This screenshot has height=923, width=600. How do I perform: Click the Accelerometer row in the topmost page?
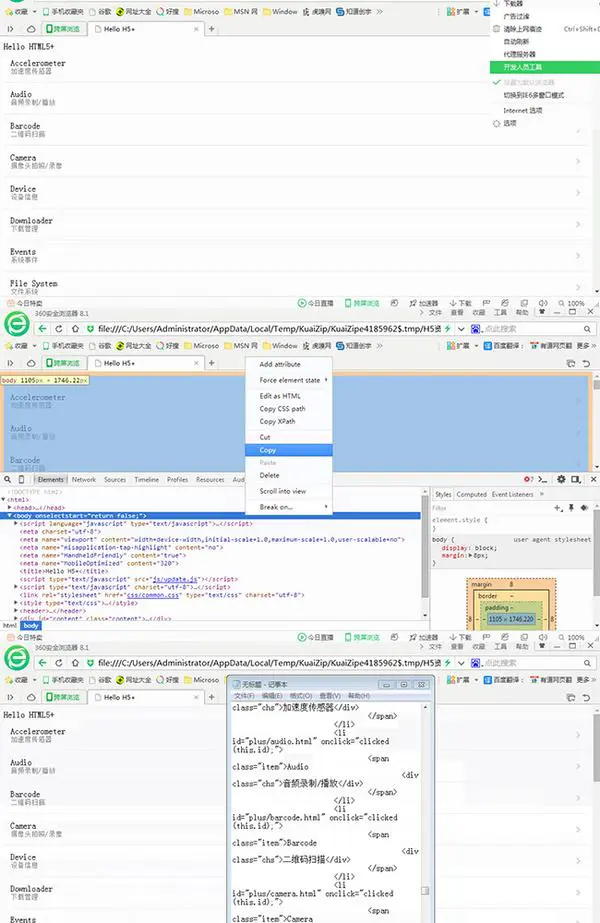pyautogui.click(x=296, y=67)
